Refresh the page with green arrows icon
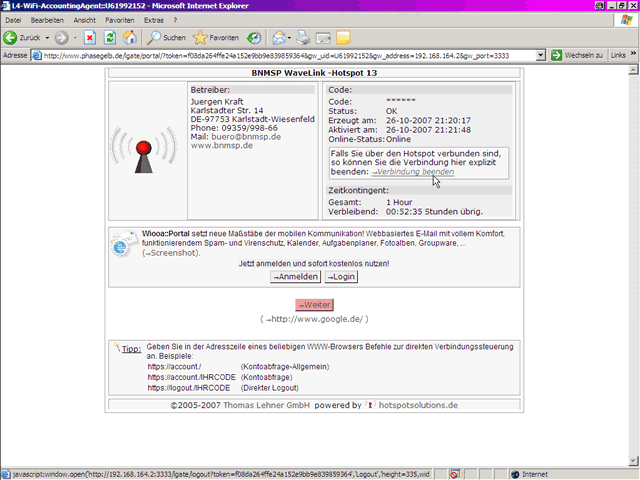 (110, 38)
